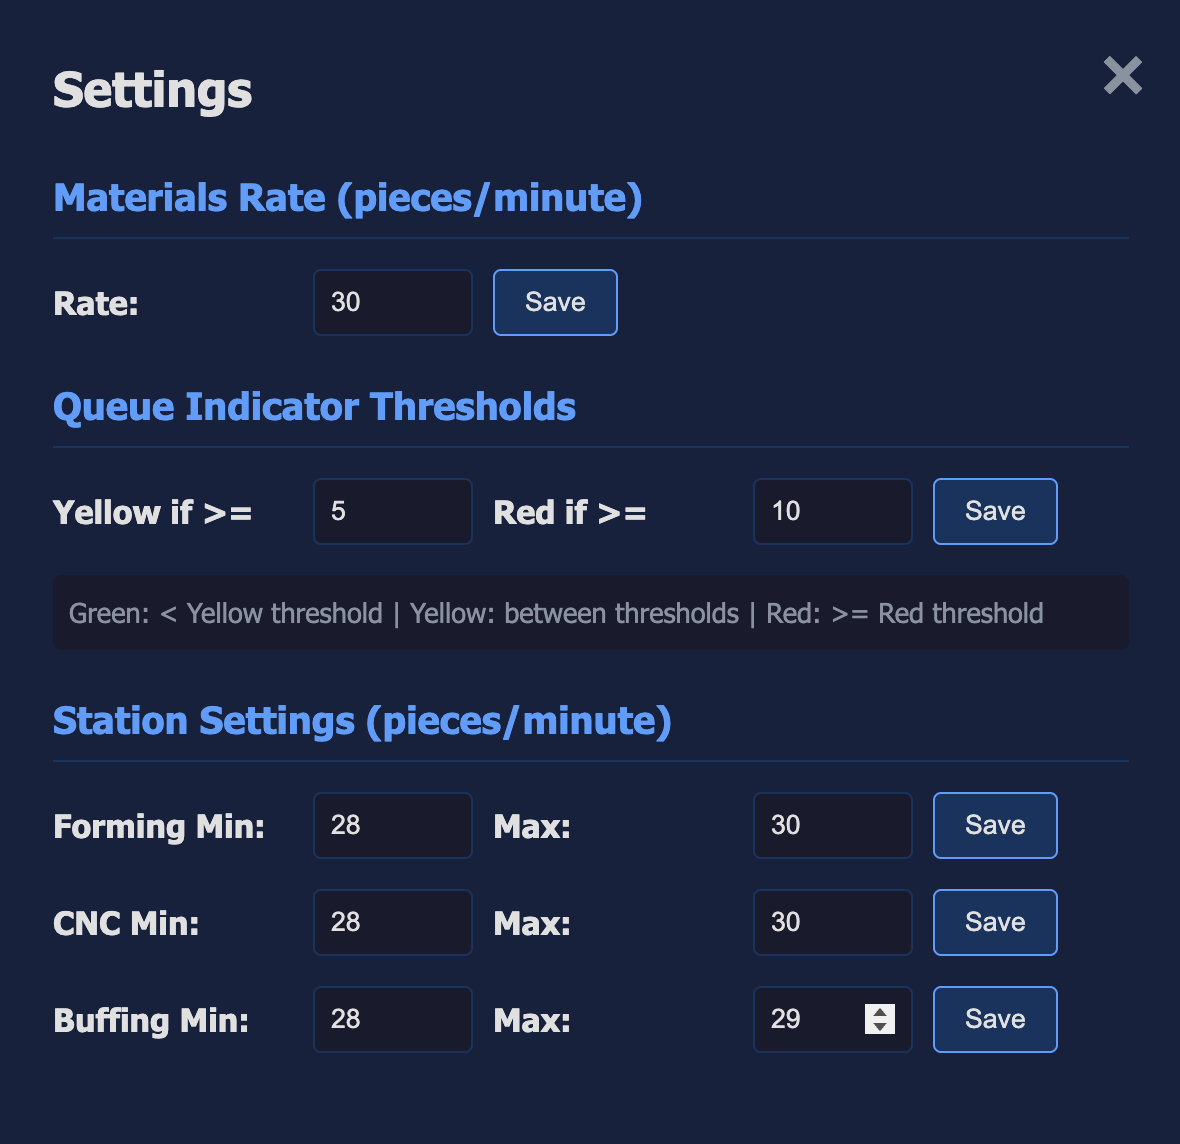Click the Materials Rate input field
Screen dimensions: 1180x1144
[392, 302]
